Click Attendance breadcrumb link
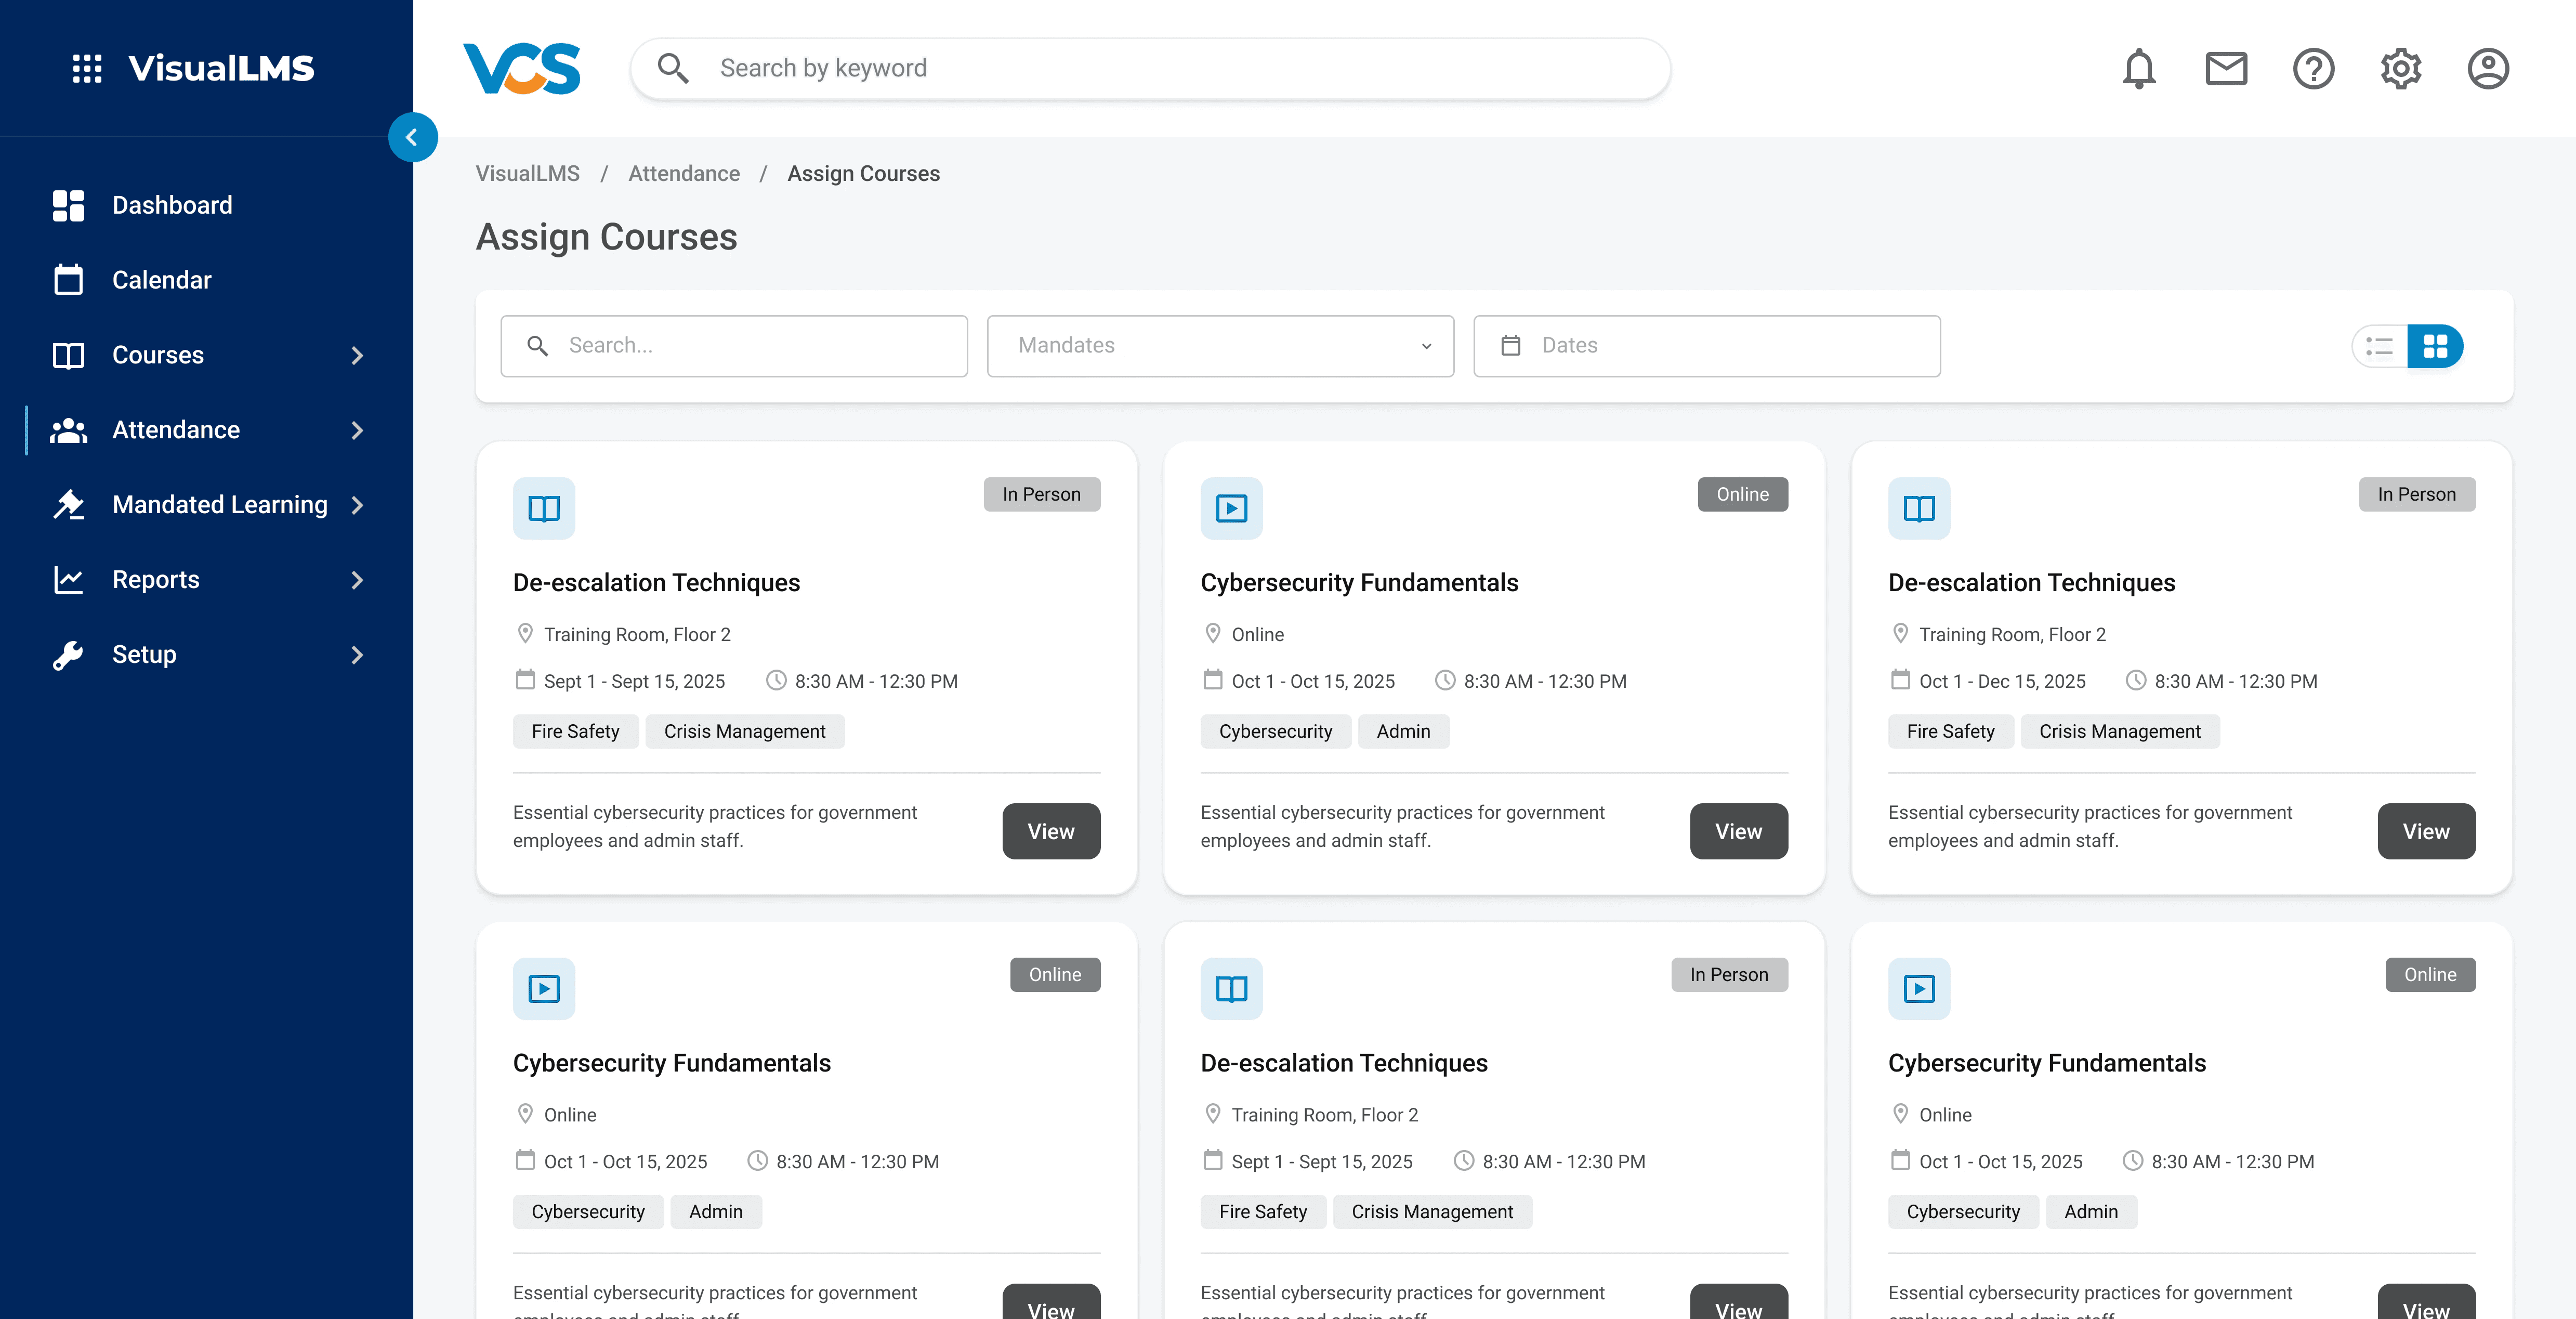 click(683, 173)
